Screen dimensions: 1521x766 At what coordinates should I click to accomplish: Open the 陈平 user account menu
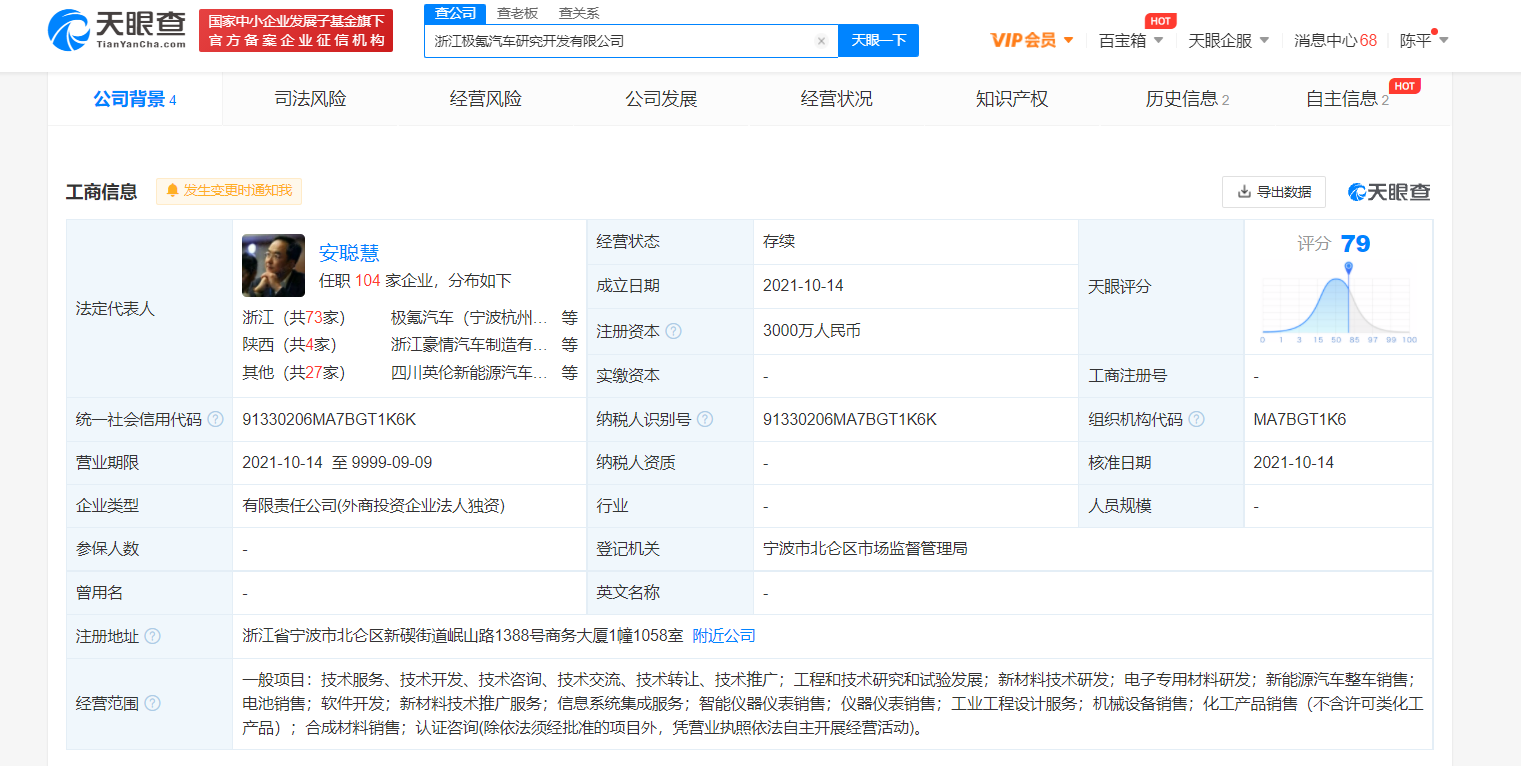tap(1424, 41)
